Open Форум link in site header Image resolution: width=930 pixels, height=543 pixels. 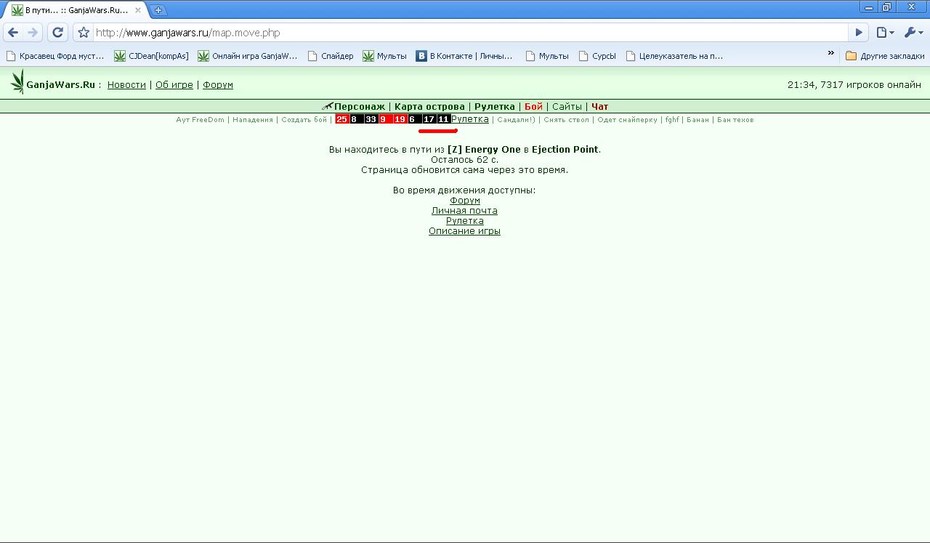click(x=218, y=85)
